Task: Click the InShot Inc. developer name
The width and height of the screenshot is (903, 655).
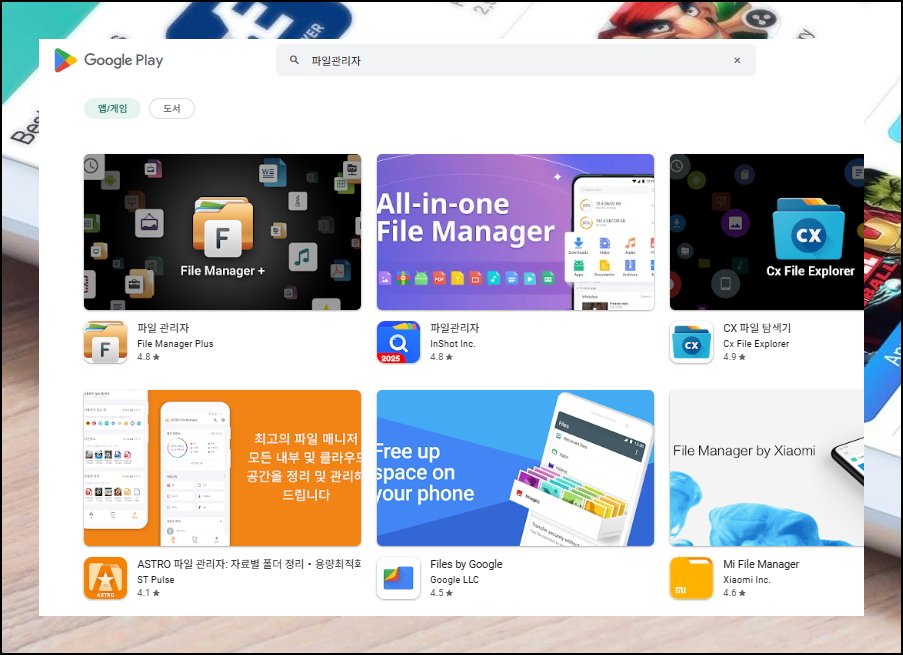Action: 453,343
